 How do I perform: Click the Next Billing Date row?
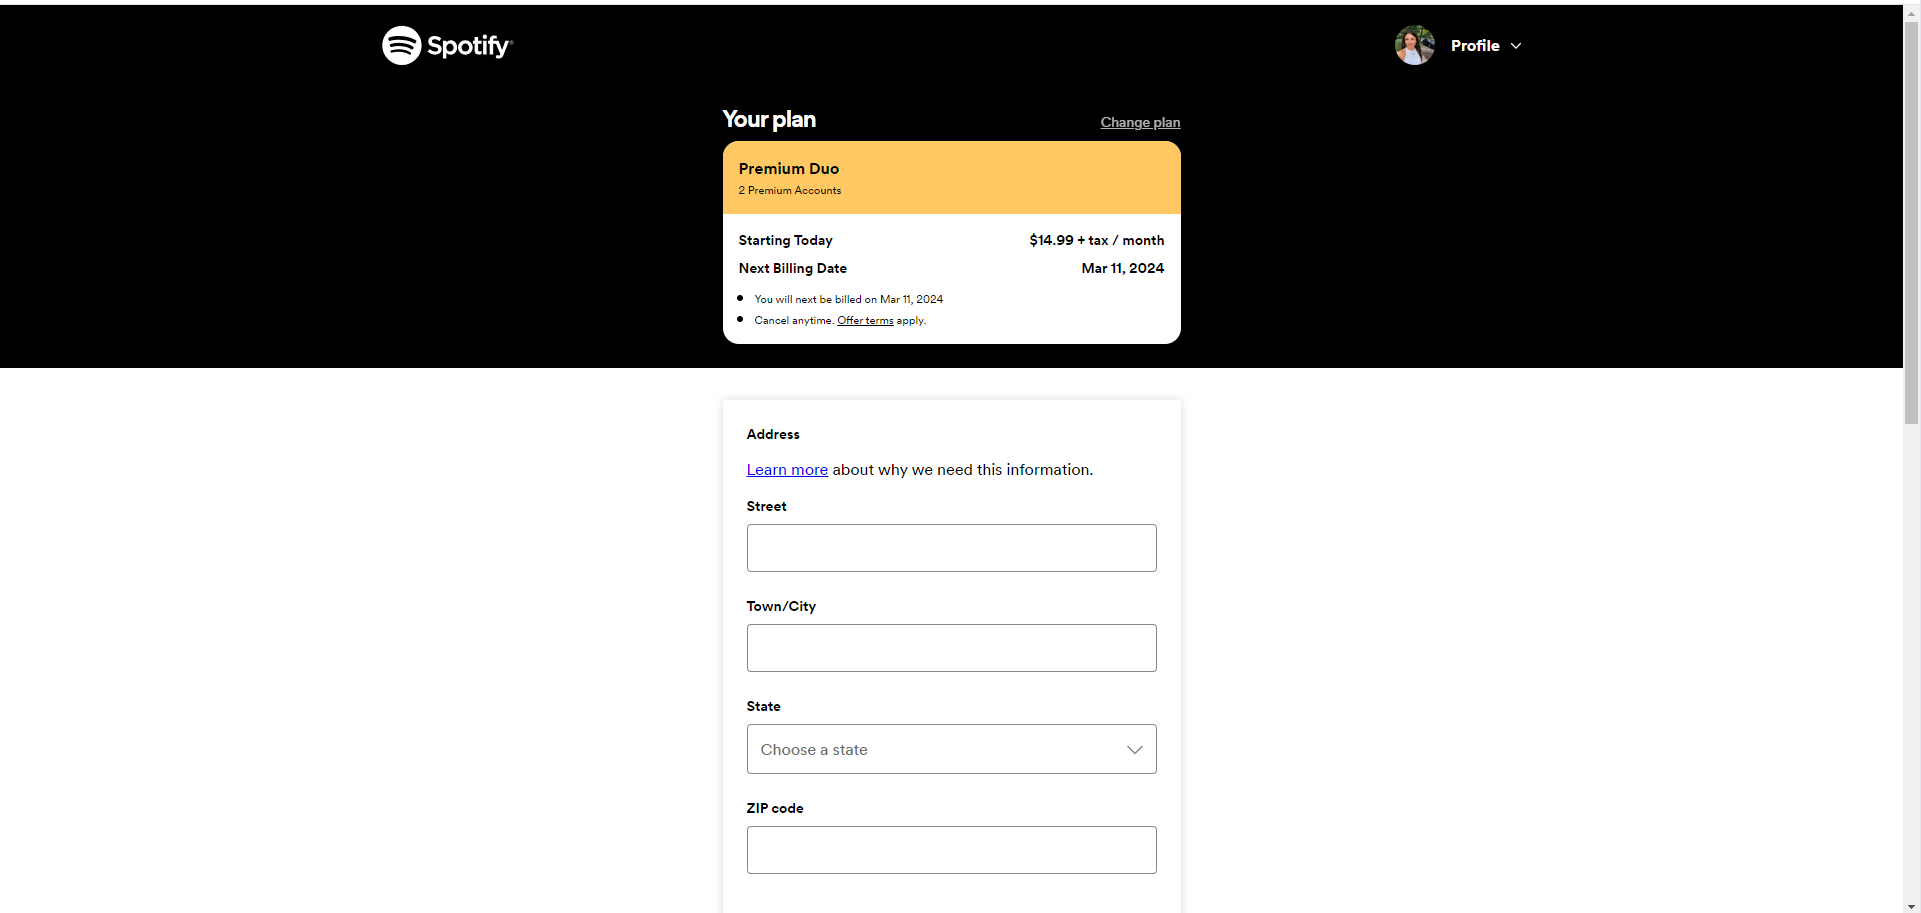792,268
